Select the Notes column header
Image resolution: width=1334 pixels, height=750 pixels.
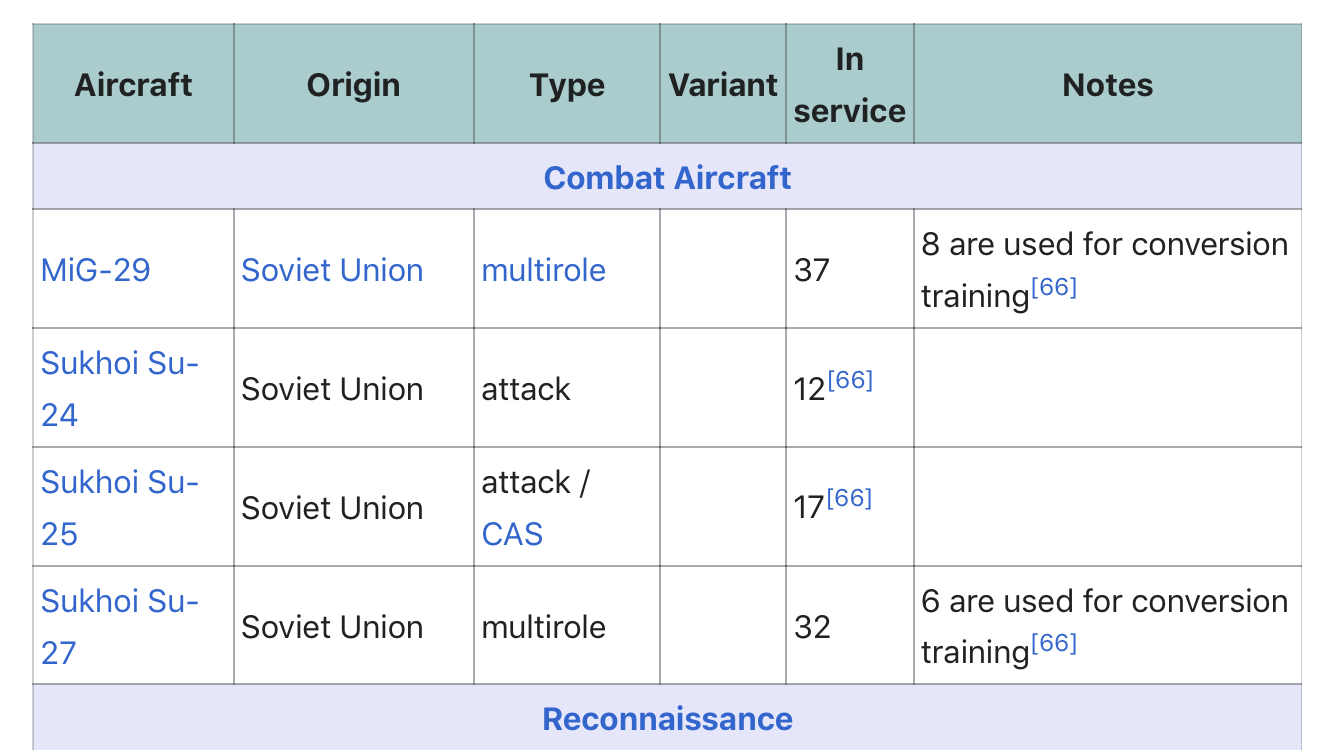(x=1108, y=85)
